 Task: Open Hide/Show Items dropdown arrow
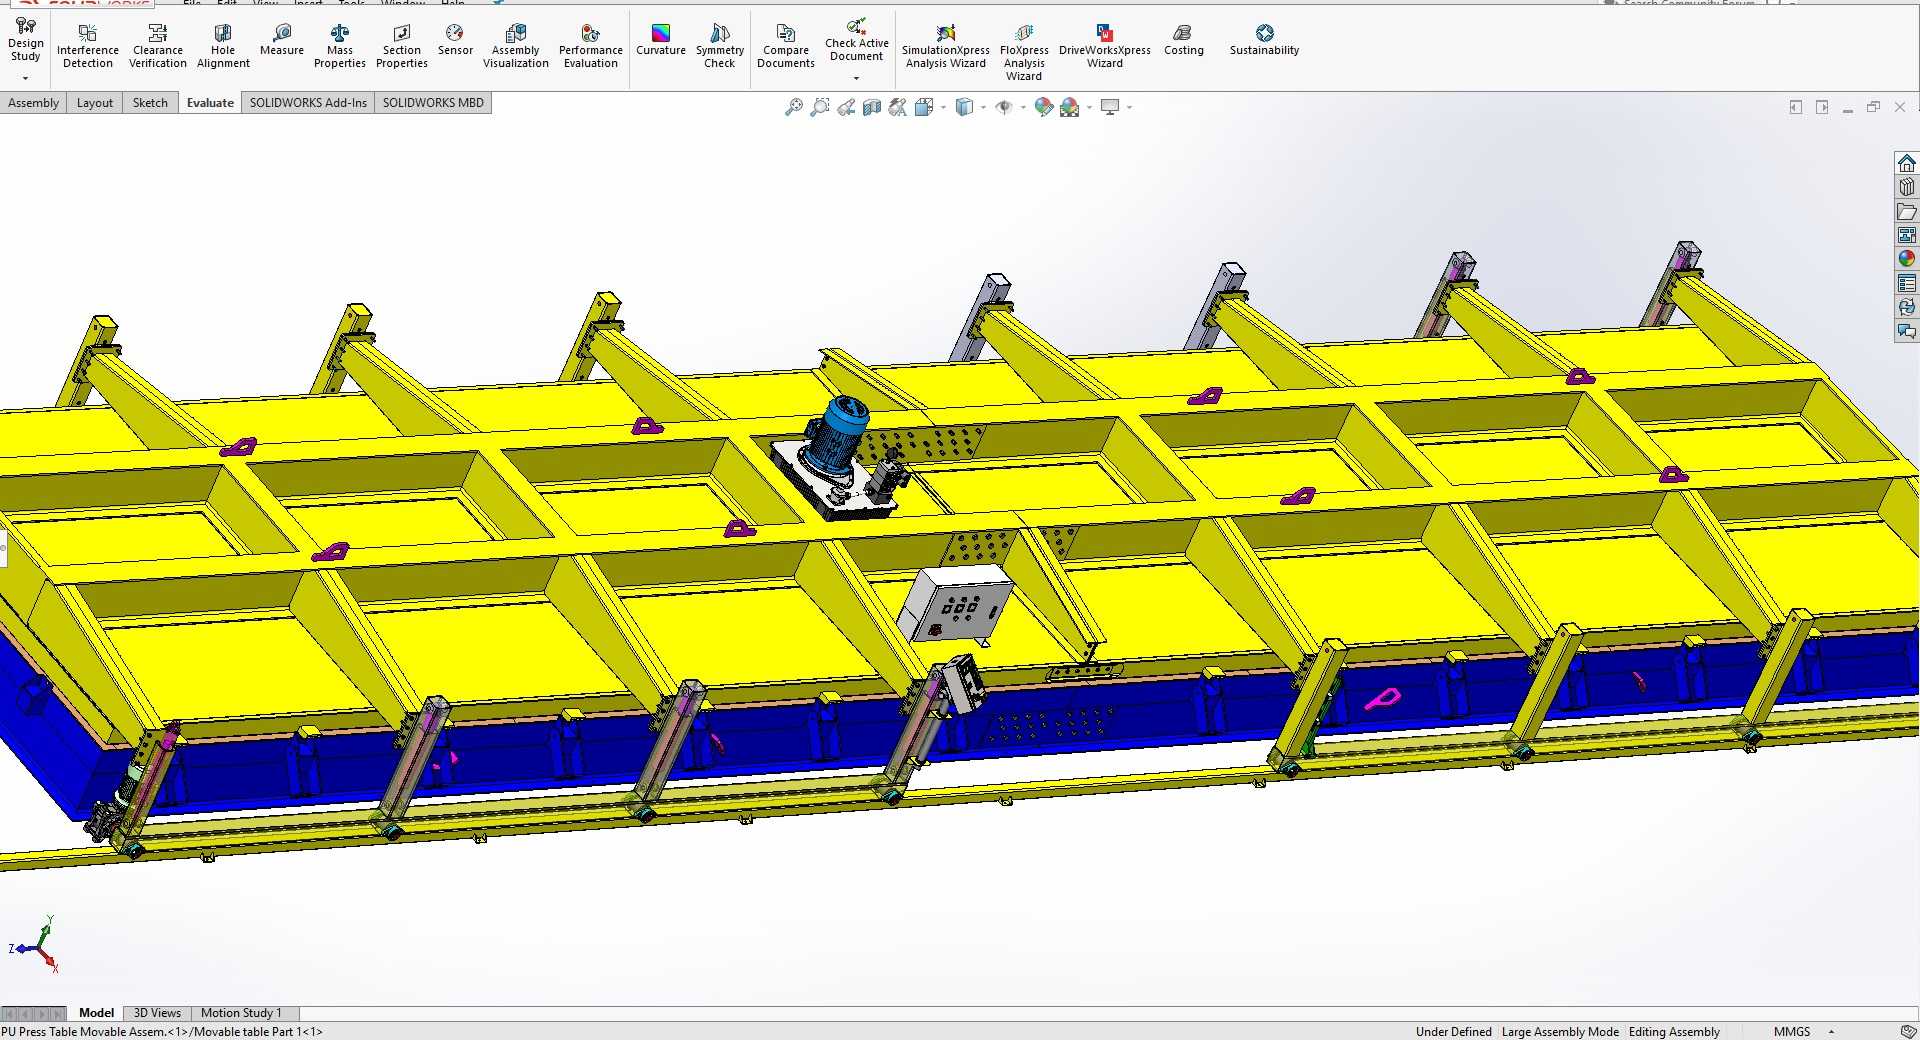click(1023, 108)
